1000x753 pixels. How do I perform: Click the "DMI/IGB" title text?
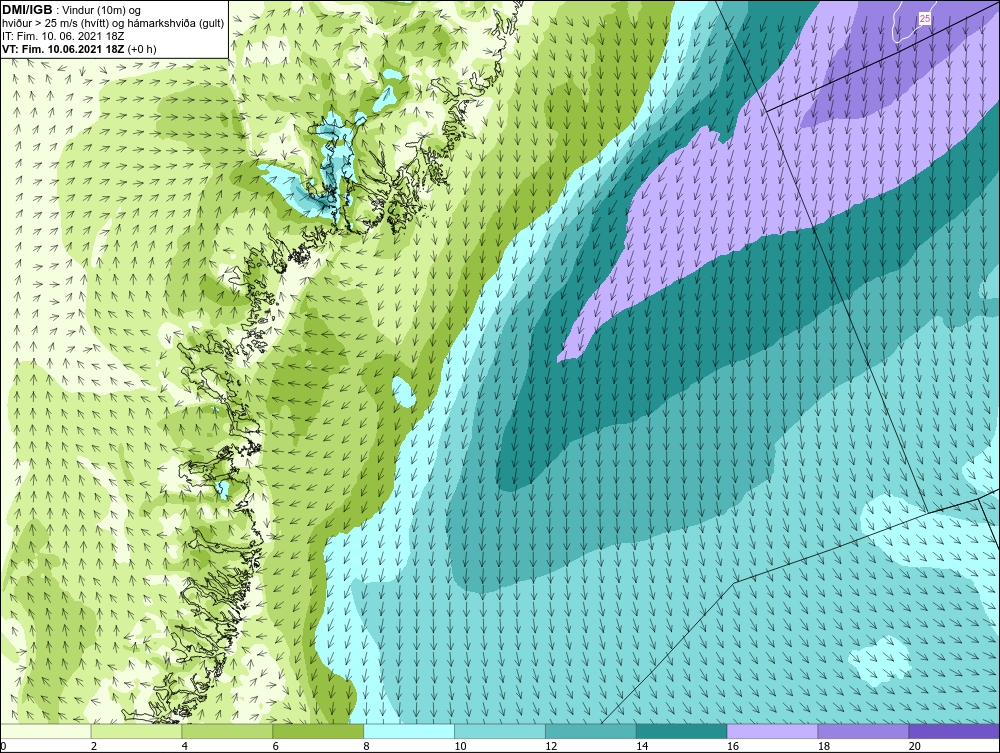[x=27, y=10]
